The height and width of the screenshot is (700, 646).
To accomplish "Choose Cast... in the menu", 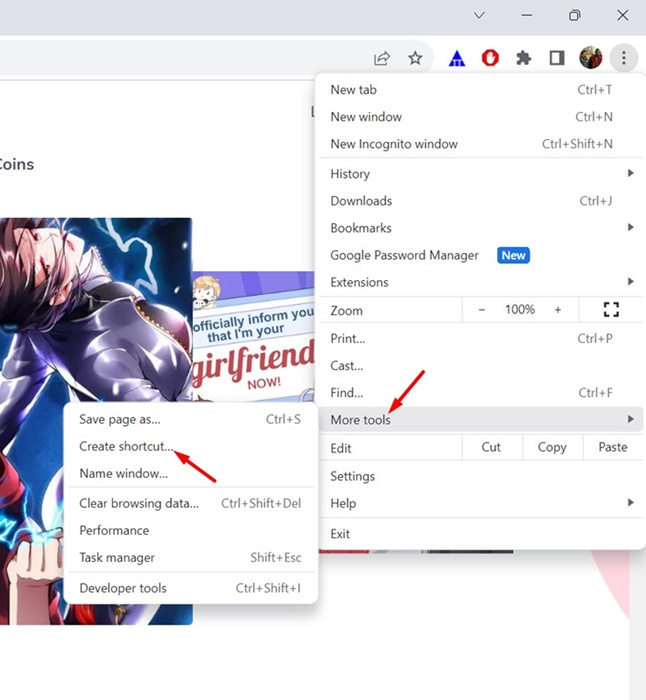I will coord(481,366).
